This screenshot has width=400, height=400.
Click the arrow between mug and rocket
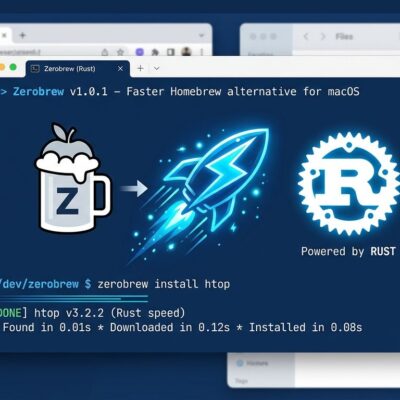(x=134, y=189)
